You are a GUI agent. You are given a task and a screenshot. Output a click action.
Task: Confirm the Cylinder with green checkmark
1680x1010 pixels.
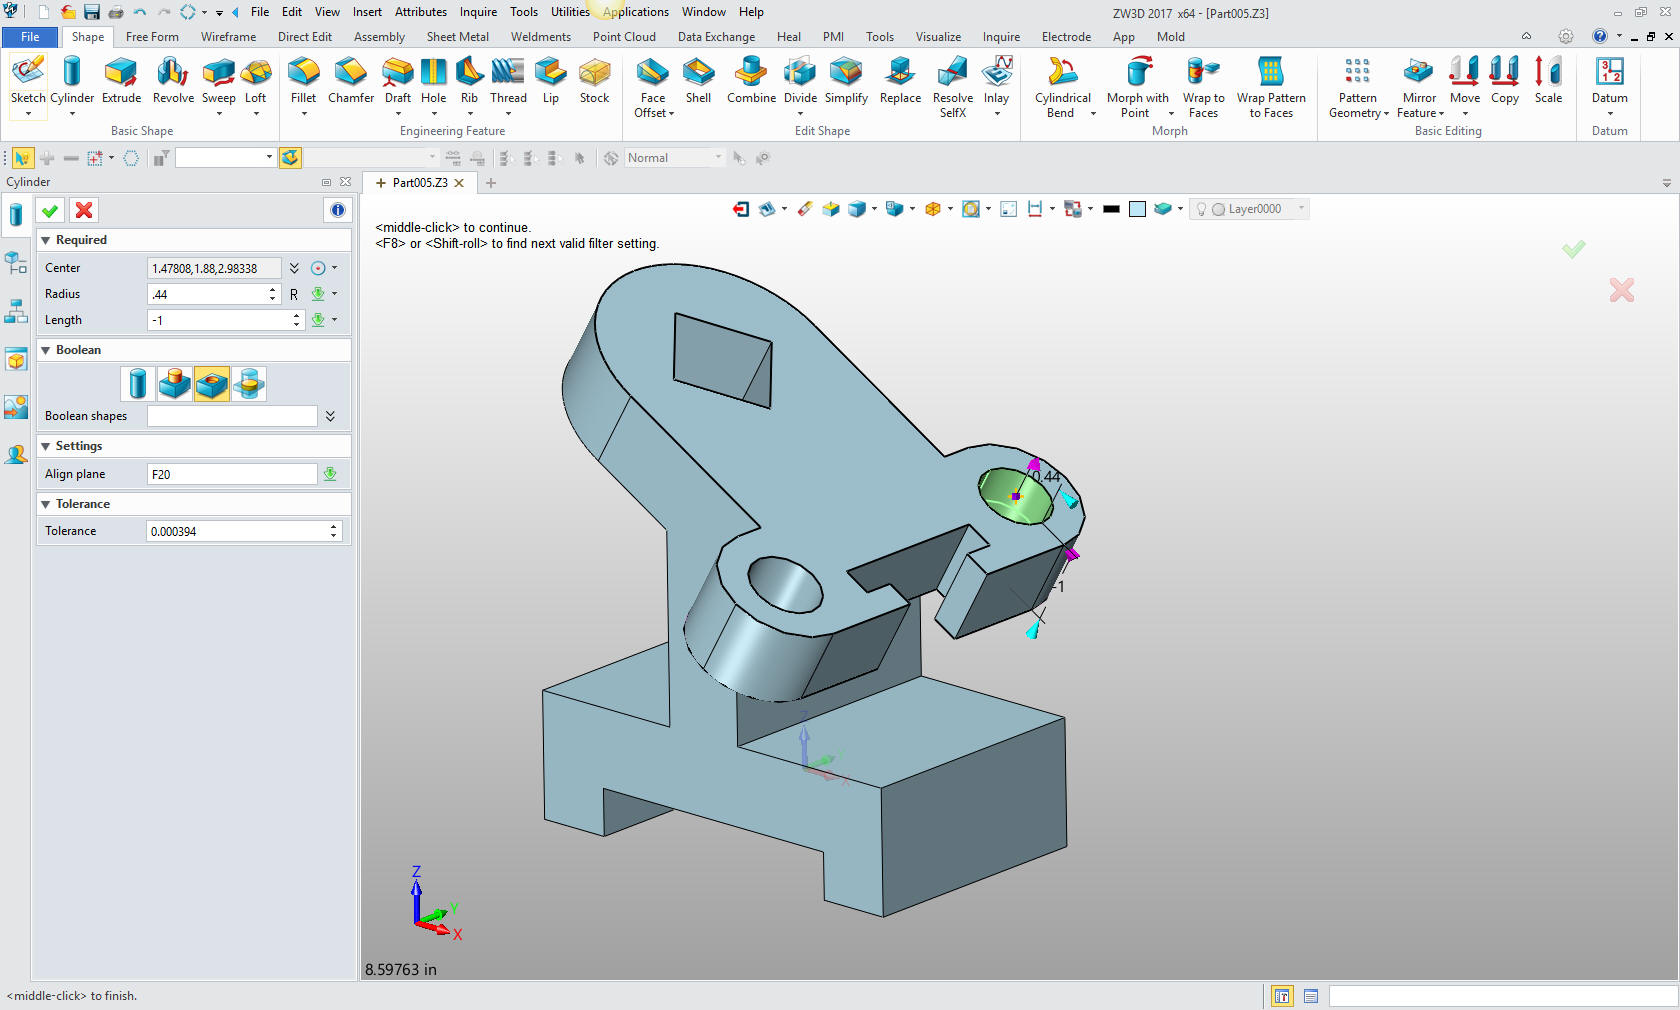click(x=50, y=210)
